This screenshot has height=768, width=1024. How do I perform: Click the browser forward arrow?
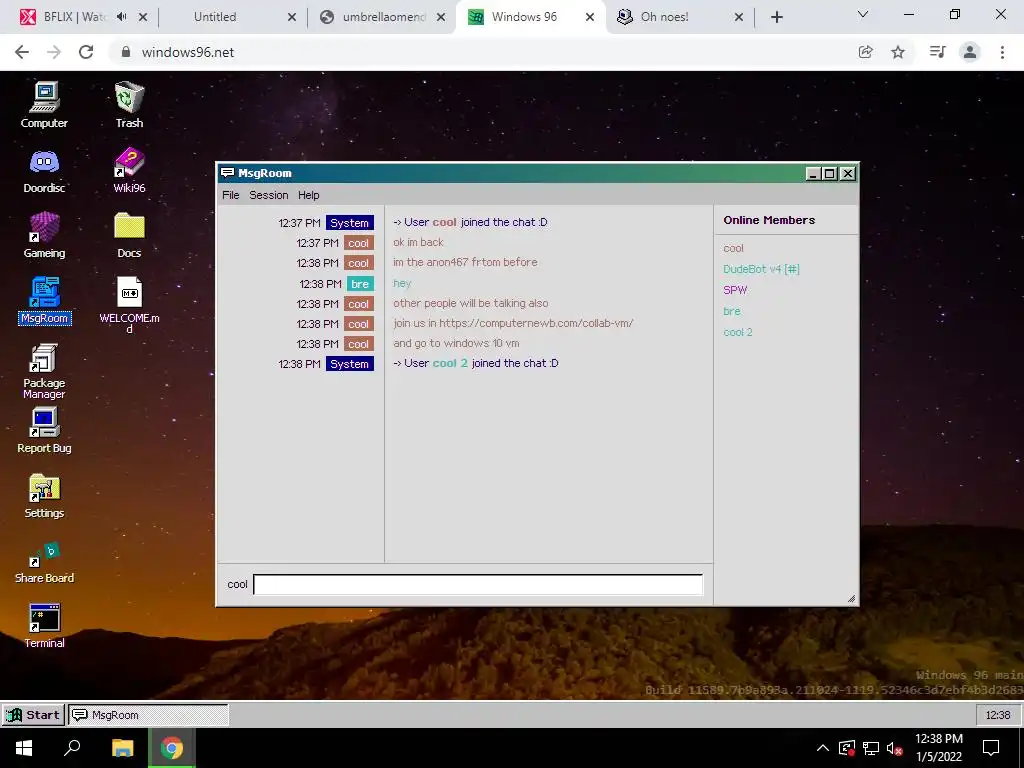54,52
